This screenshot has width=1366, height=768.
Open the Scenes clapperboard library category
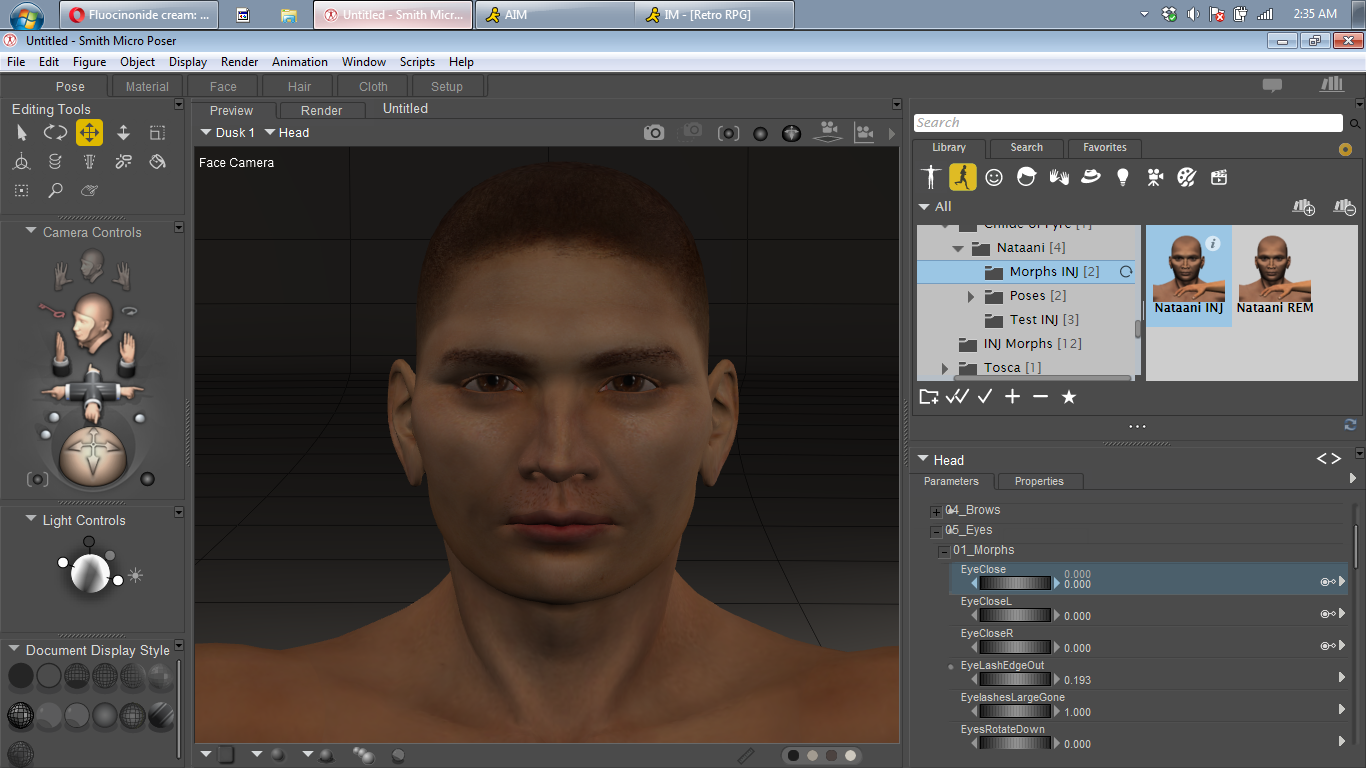[x=1219, y=177]
